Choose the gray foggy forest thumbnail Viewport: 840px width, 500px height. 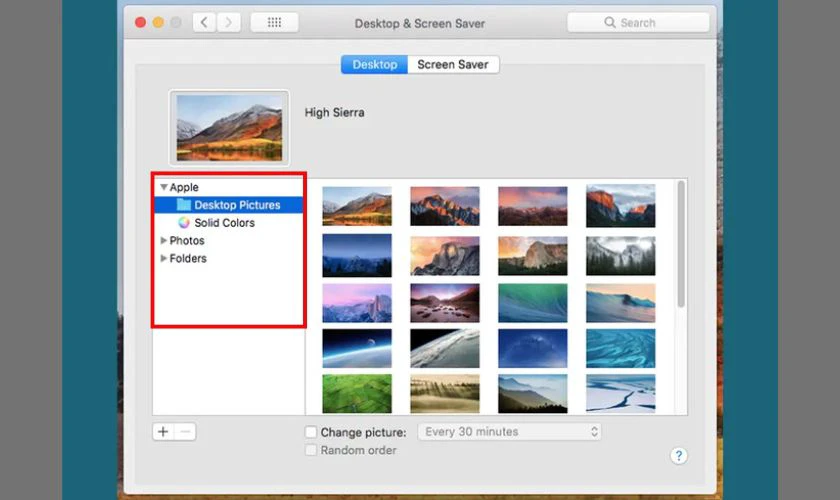[x=620, y=256]
